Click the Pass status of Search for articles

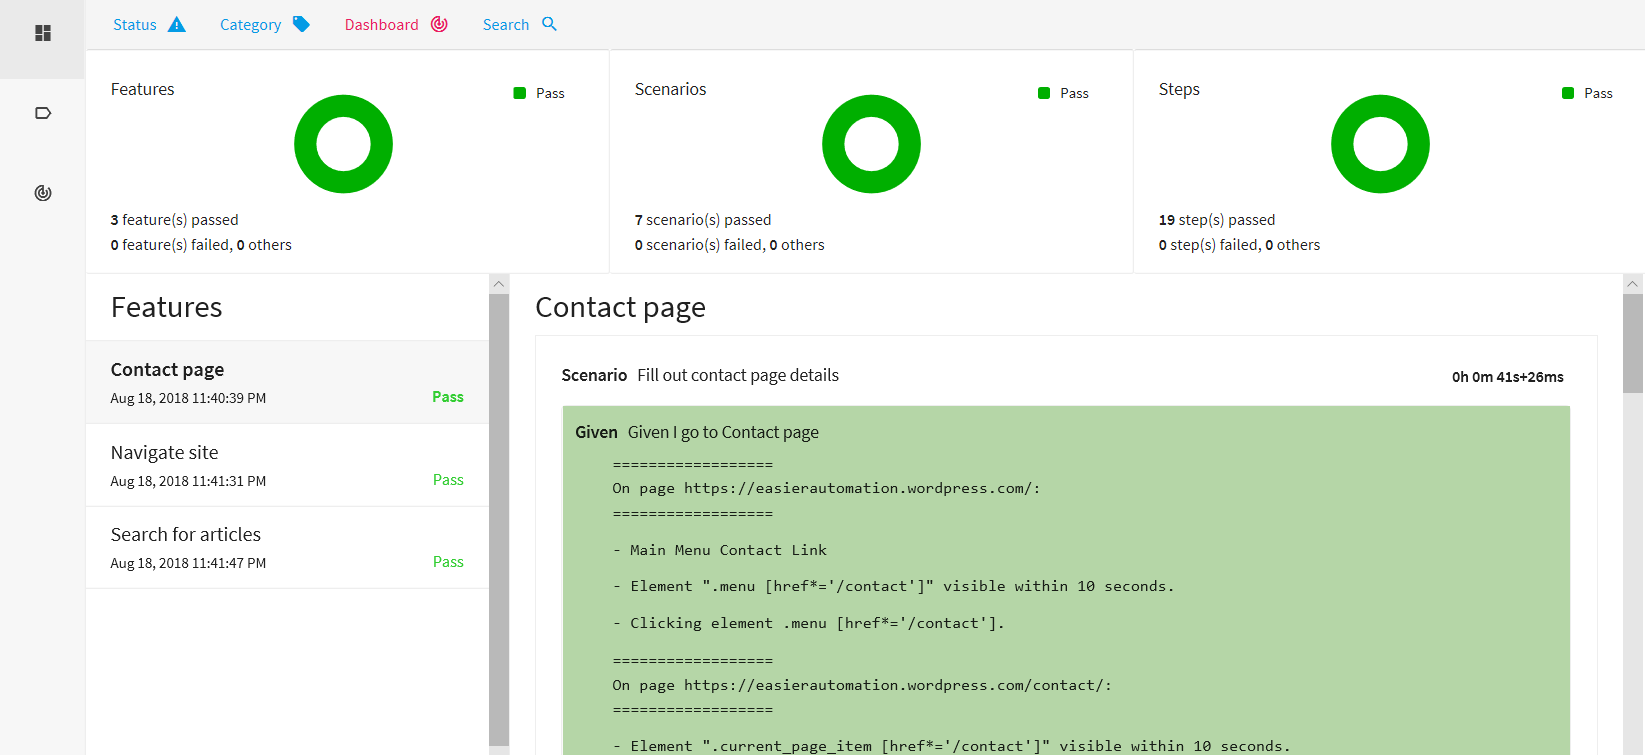pos(448,562)
